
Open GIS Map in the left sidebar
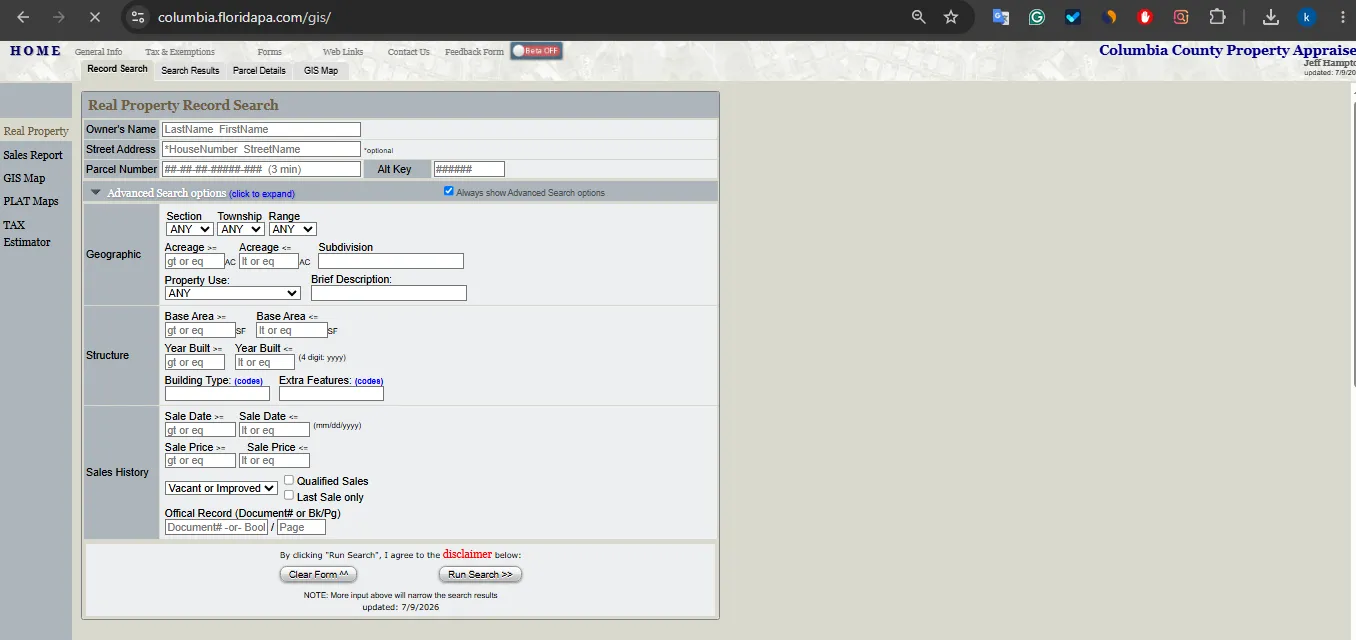point(24,178)
